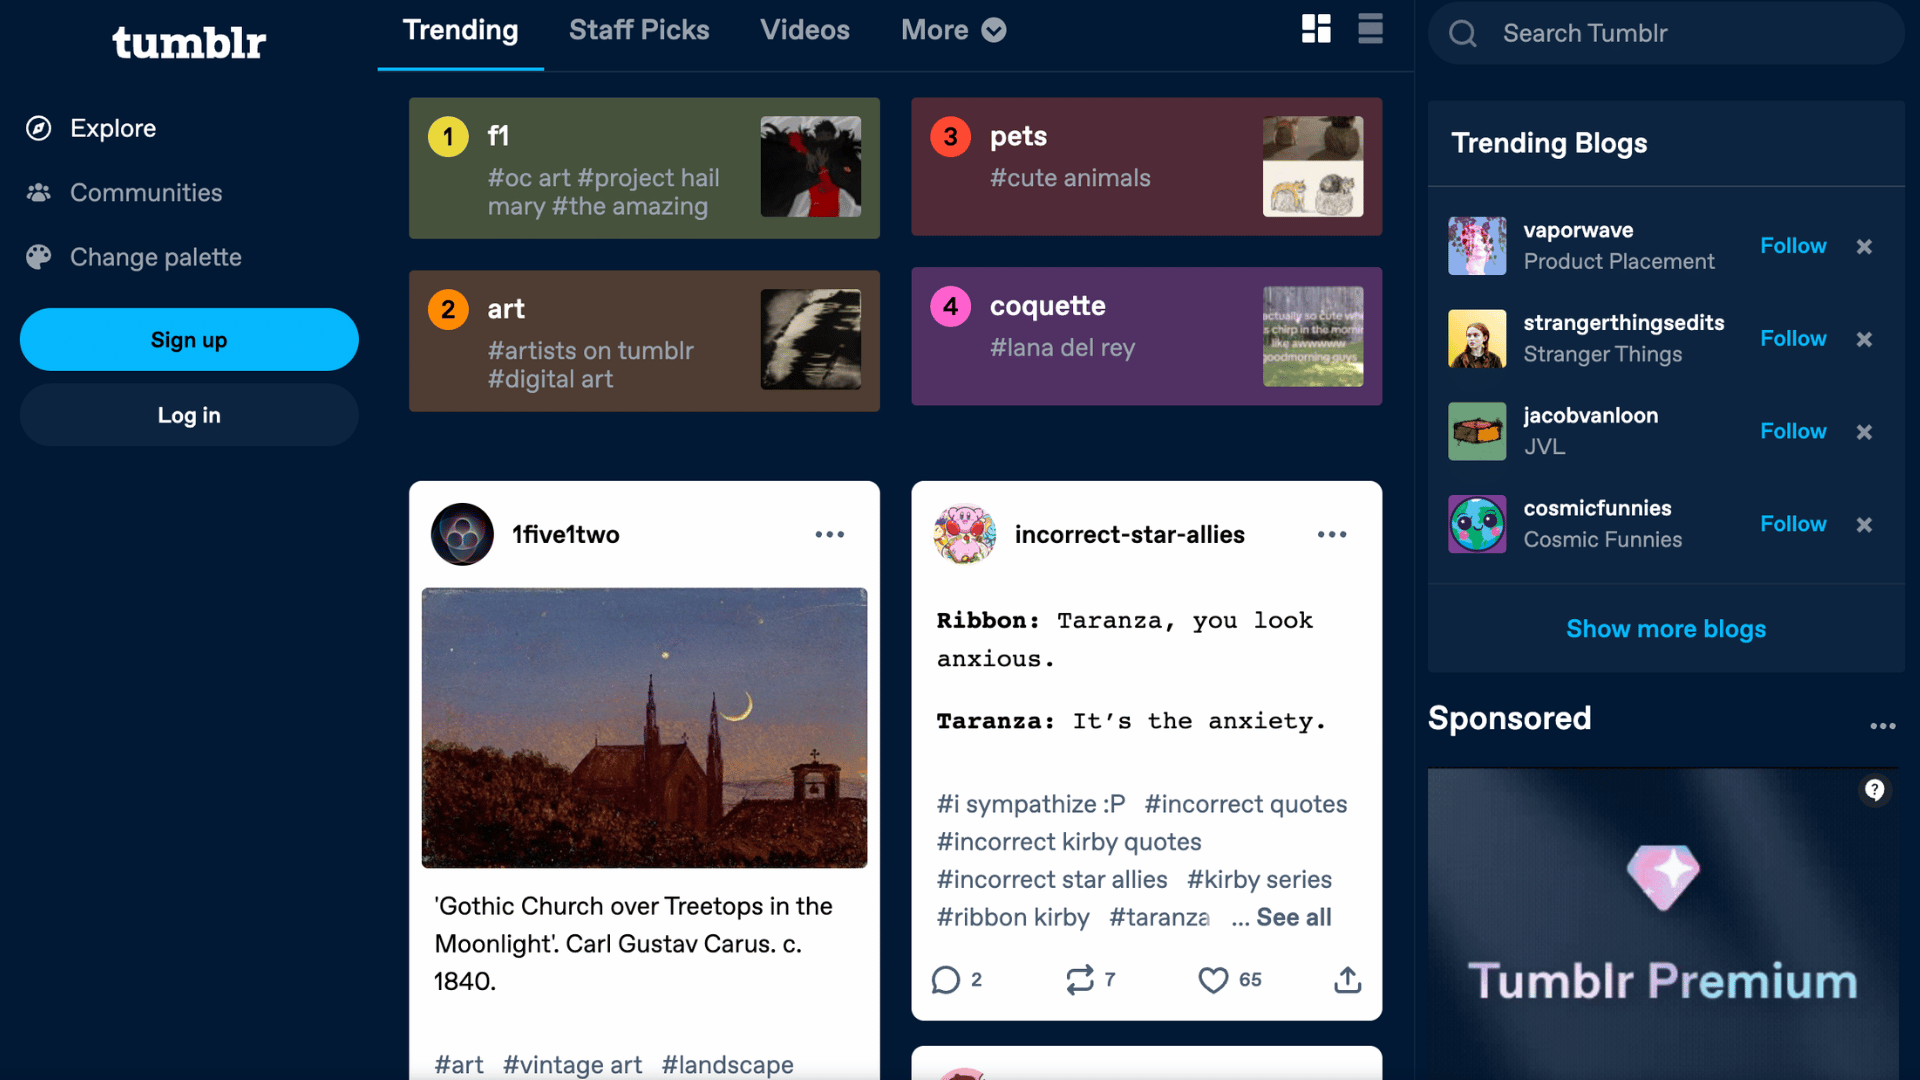Screen dimensions: 1920x1080
Task: Switch to the Videos tab
Action: coord(805,30)
